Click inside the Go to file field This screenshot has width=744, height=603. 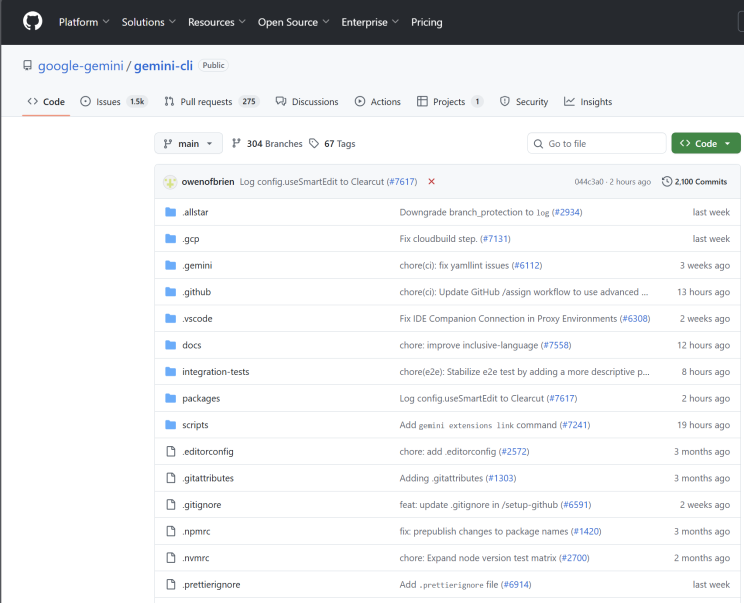(596, 143)
